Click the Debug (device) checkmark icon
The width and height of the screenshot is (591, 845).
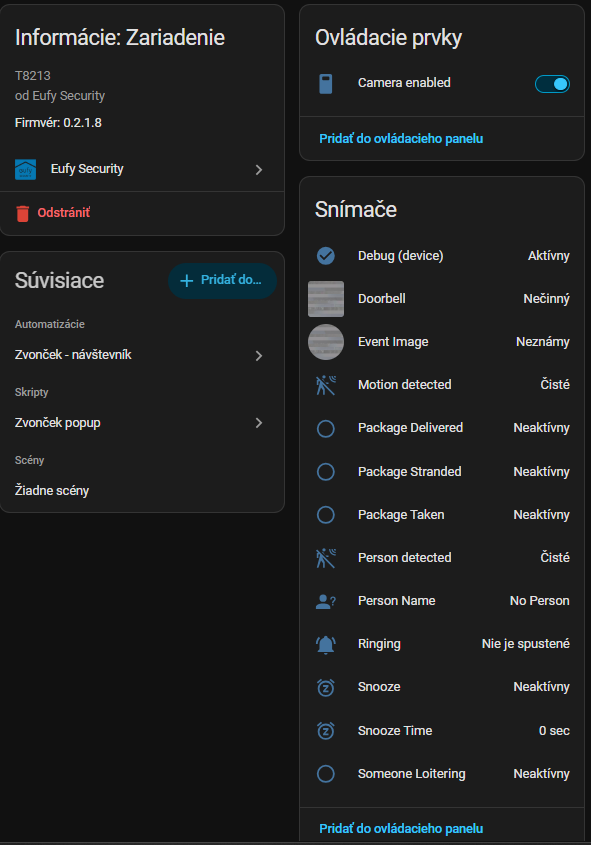[325, 255]
